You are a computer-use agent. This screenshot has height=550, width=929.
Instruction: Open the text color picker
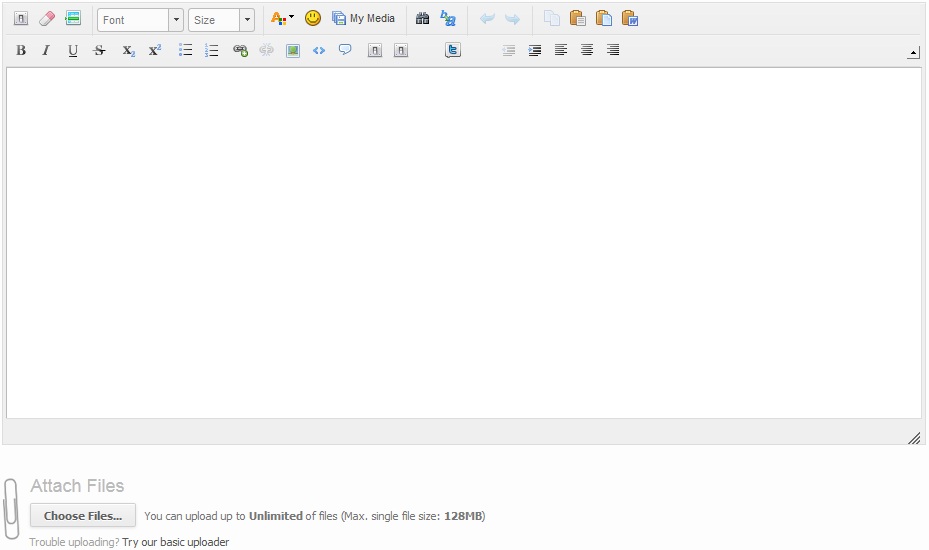282,19
